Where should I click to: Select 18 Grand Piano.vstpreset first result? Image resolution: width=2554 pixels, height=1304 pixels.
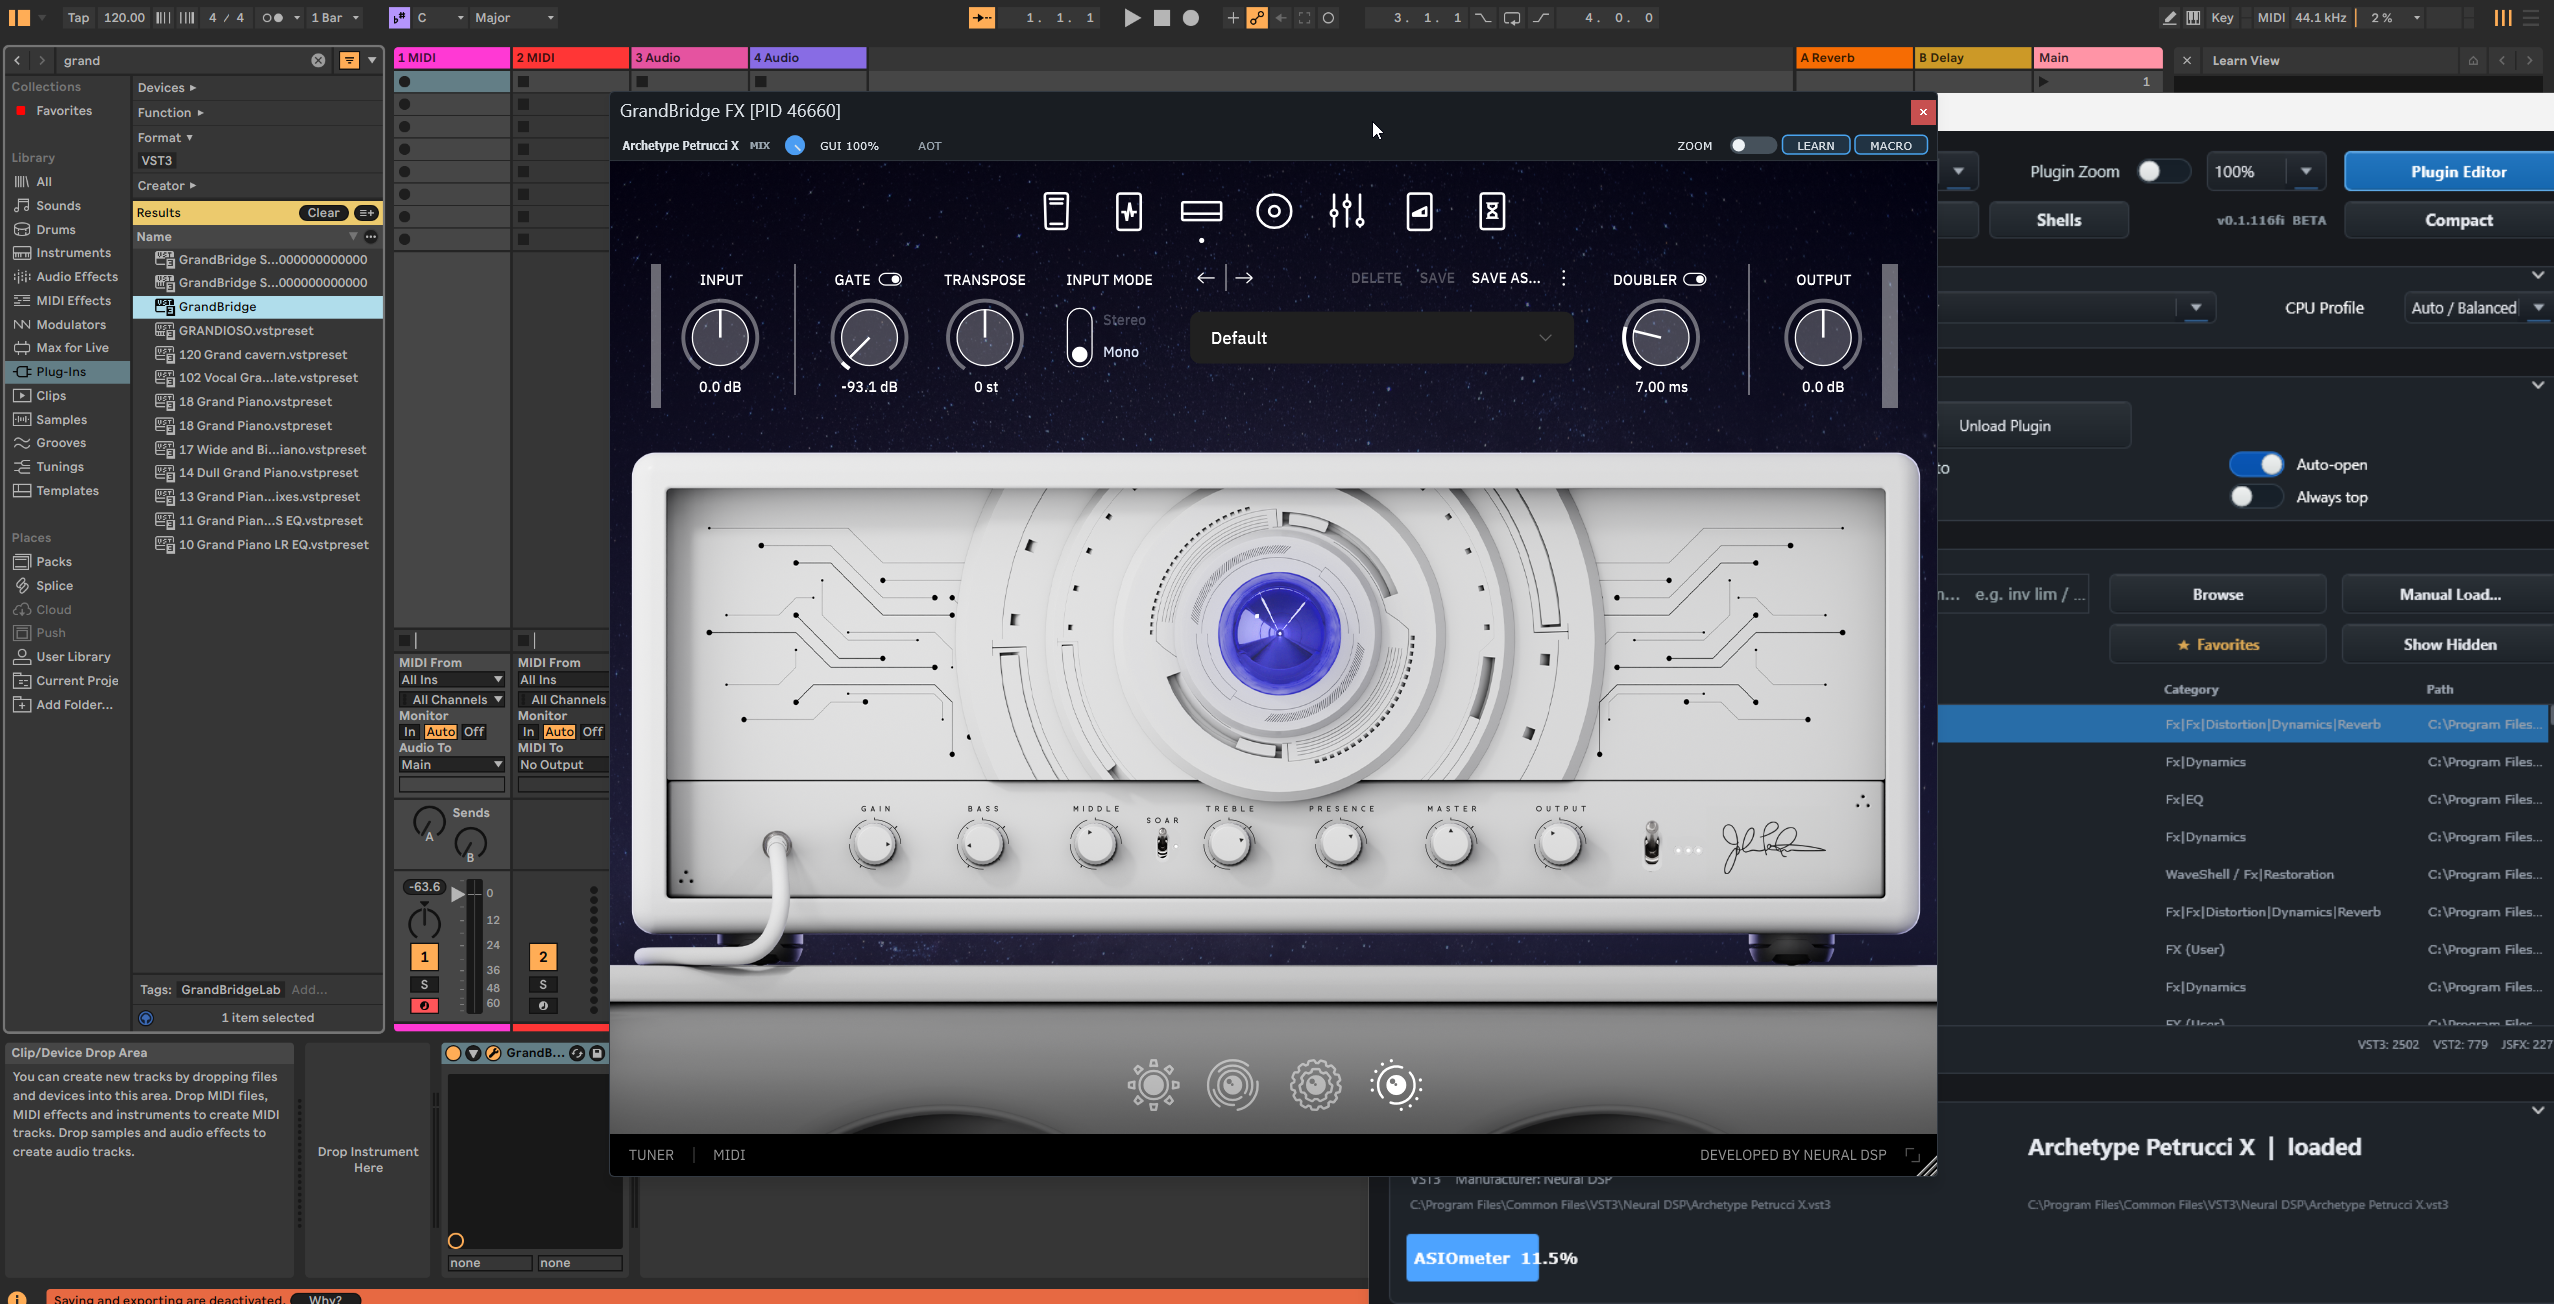pos(256,402)
